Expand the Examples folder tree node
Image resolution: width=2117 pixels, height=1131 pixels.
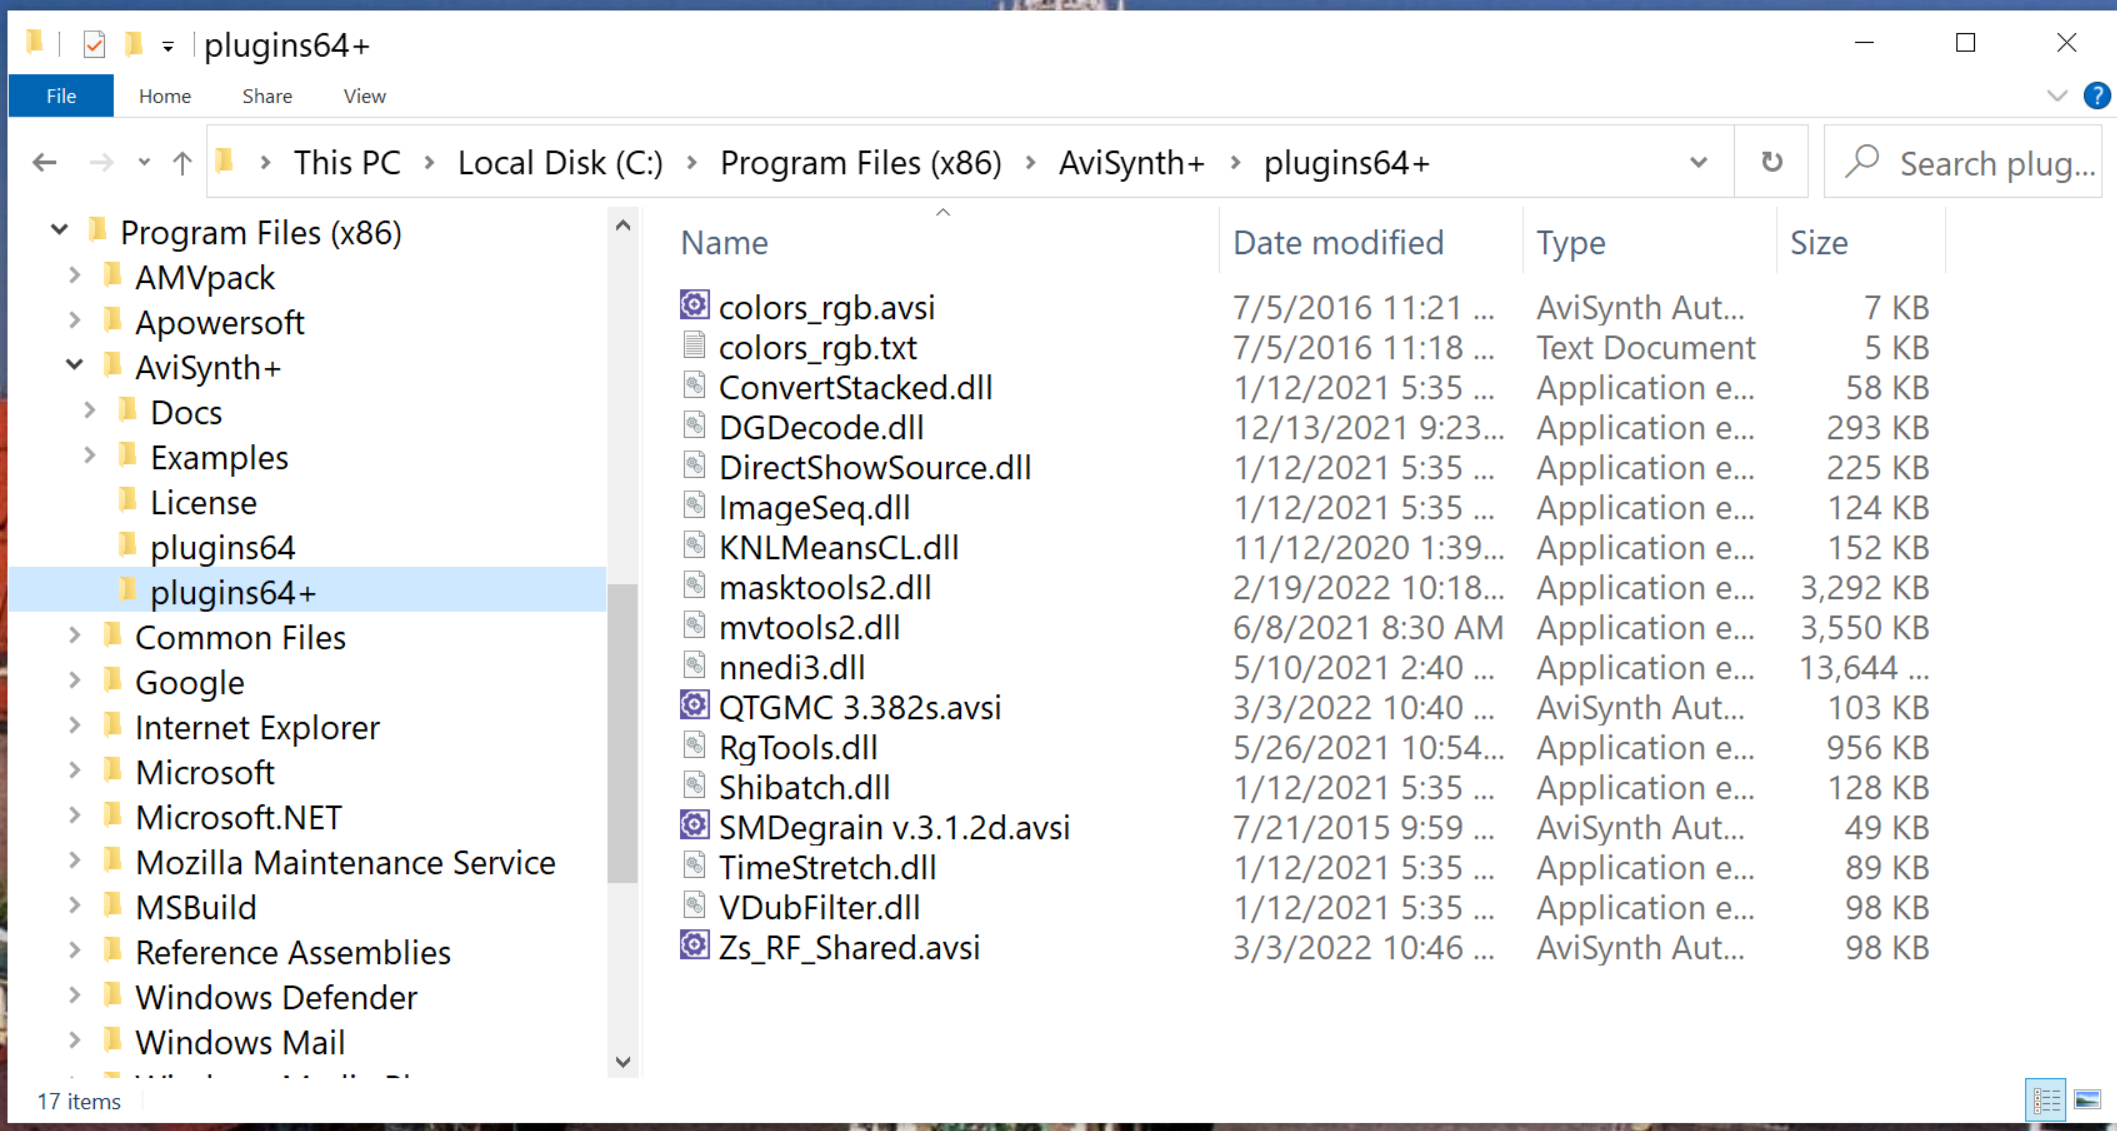(x=90, y=456)
